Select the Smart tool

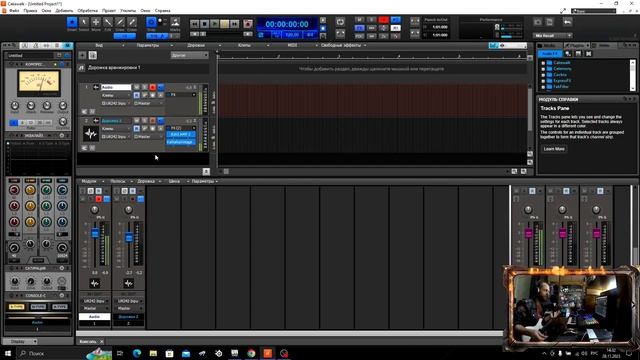click(x=72, y=23)
